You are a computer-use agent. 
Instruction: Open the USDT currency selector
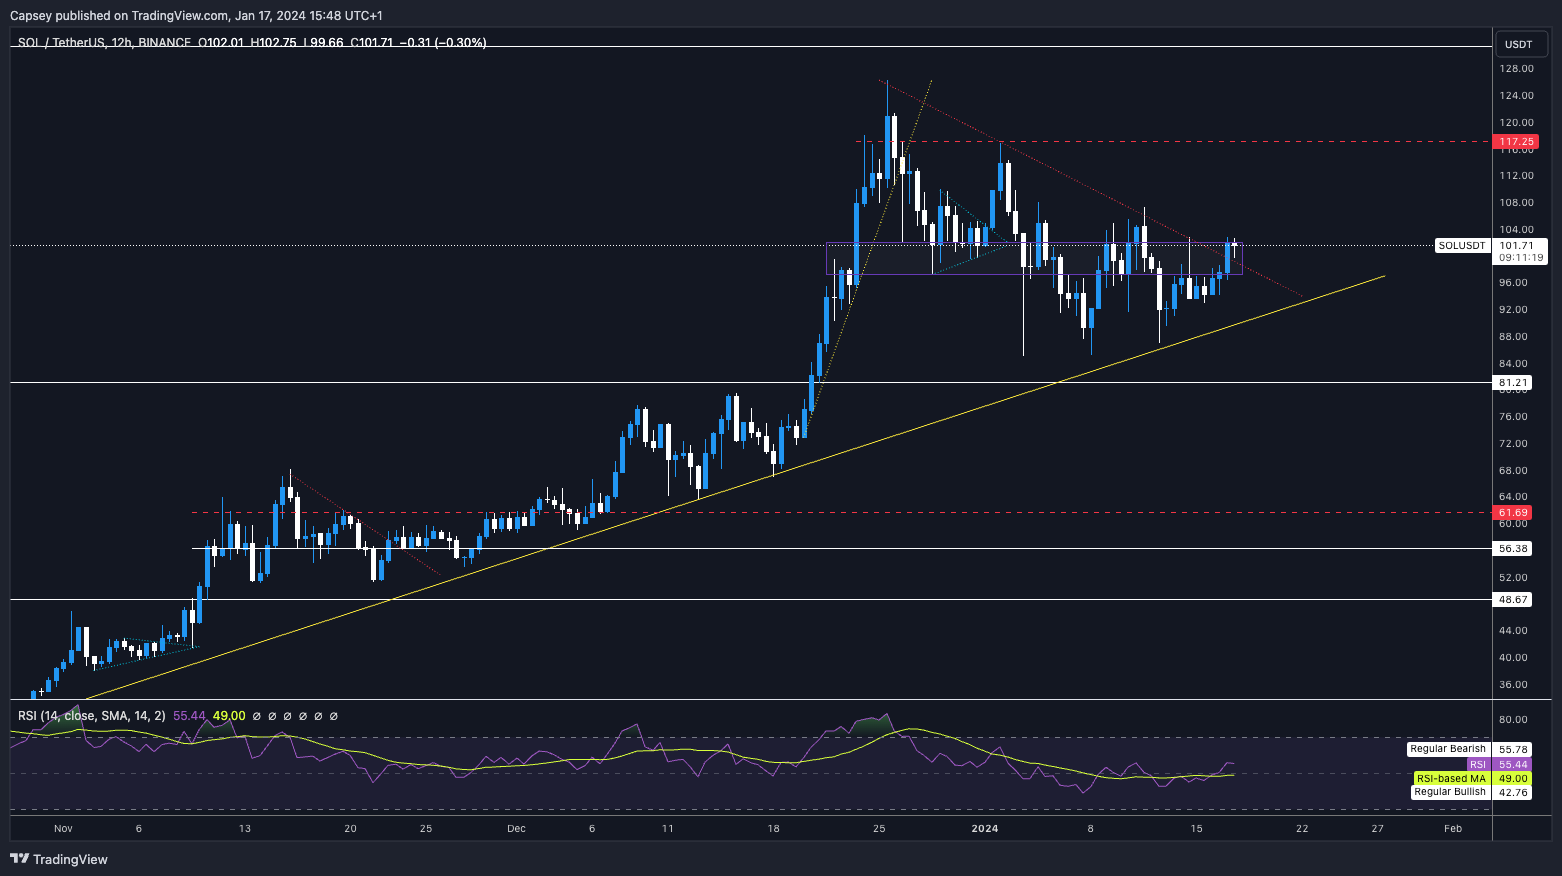pos(1519,44)
